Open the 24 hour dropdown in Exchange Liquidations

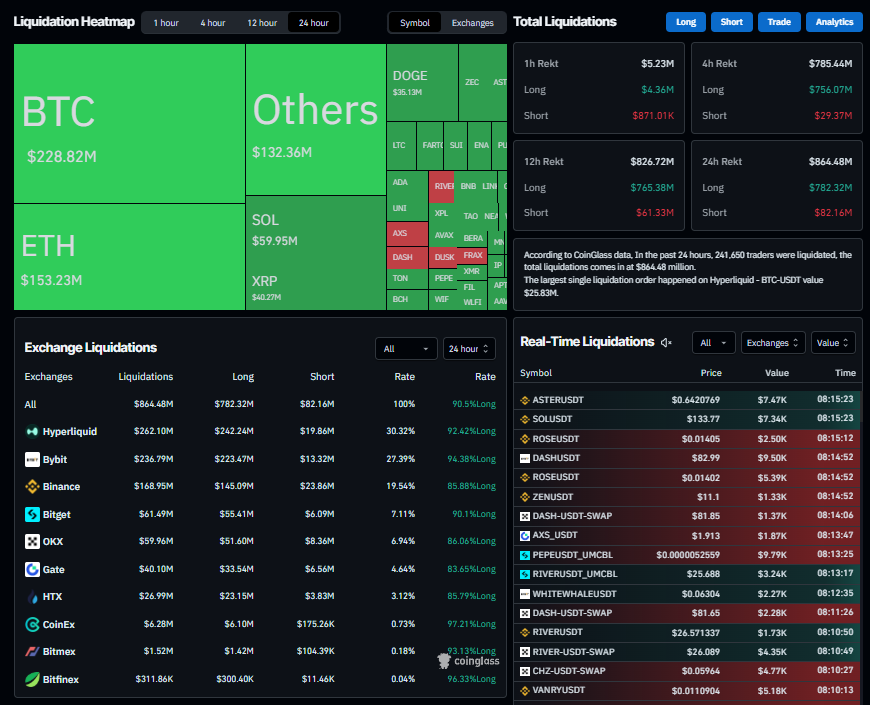click(x=469, y=348)
